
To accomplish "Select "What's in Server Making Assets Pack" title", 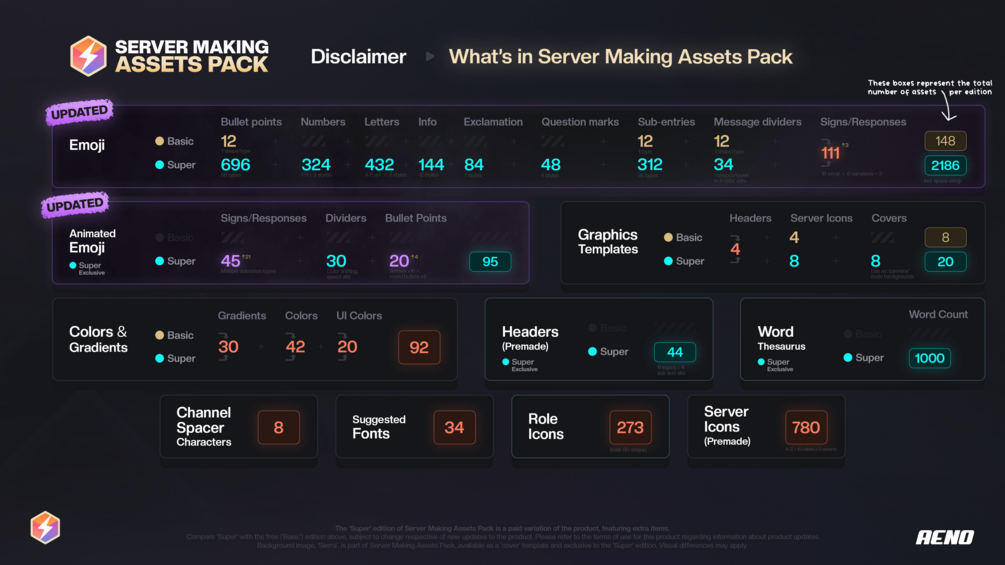I will pyautogui.click(x=620, y=57).
